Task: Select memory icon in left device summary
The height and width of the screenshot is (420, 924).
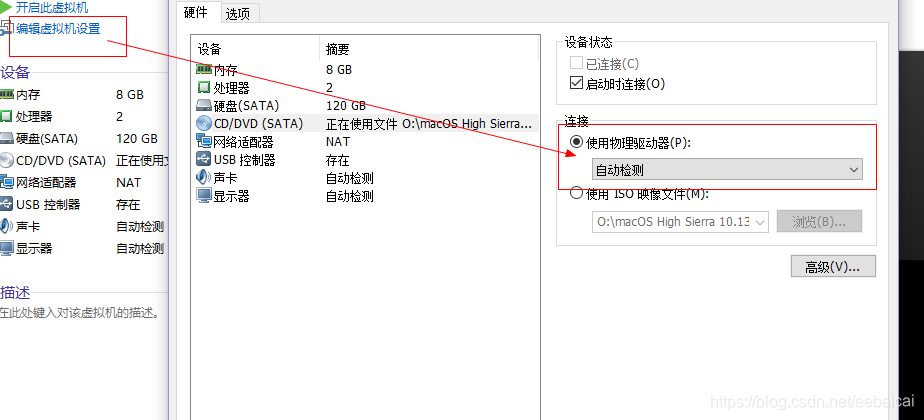Action: [x=6, y=94]
